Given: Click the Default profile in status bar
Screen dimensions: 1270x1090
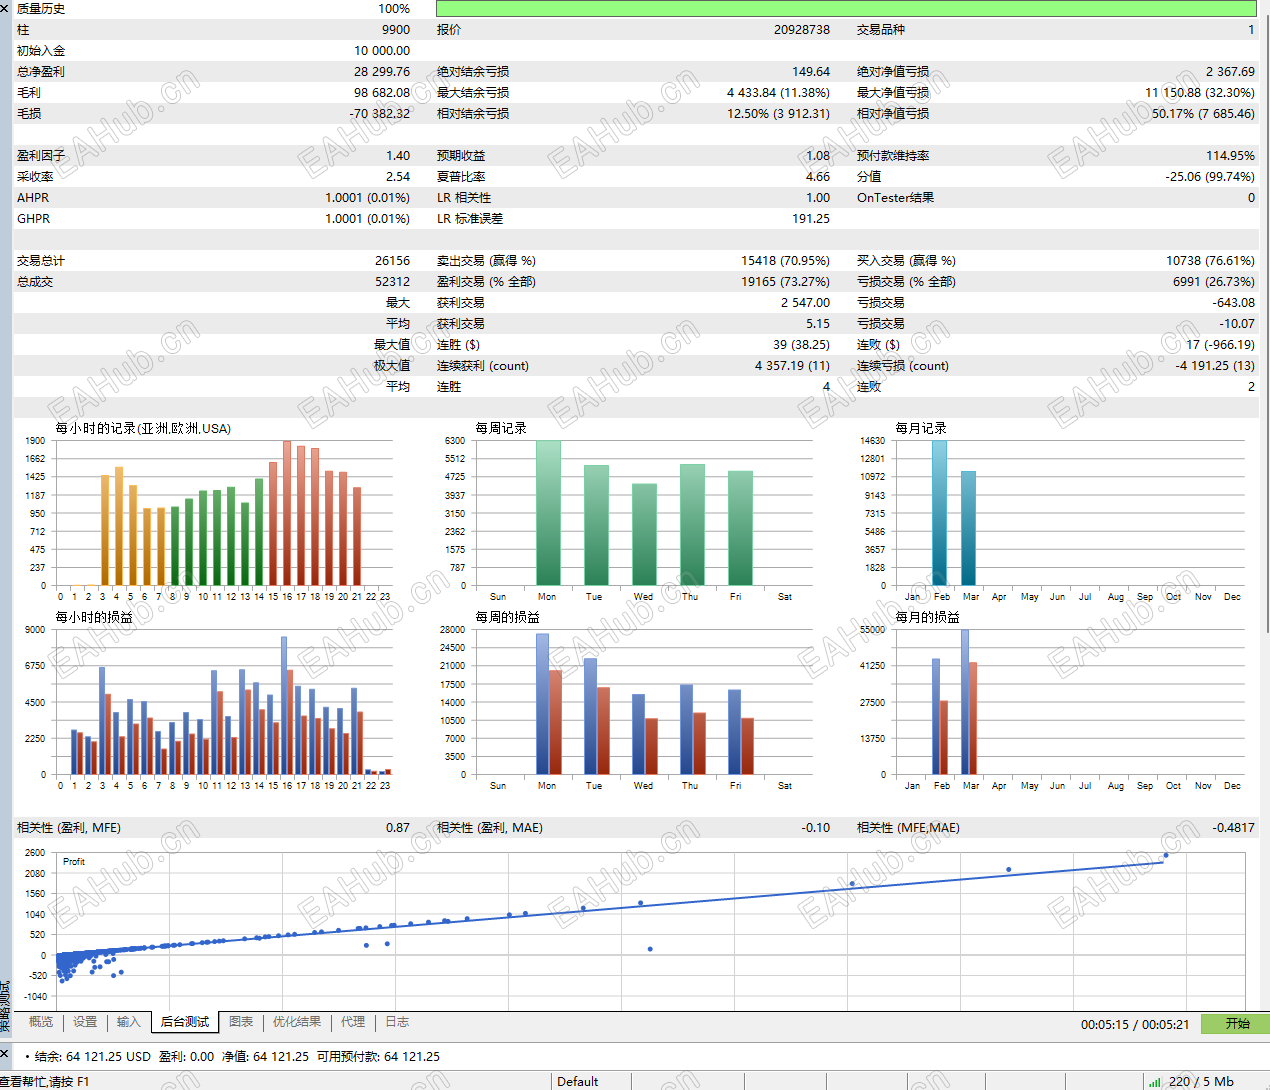Looking at the screenshot, I should 578,1081.
